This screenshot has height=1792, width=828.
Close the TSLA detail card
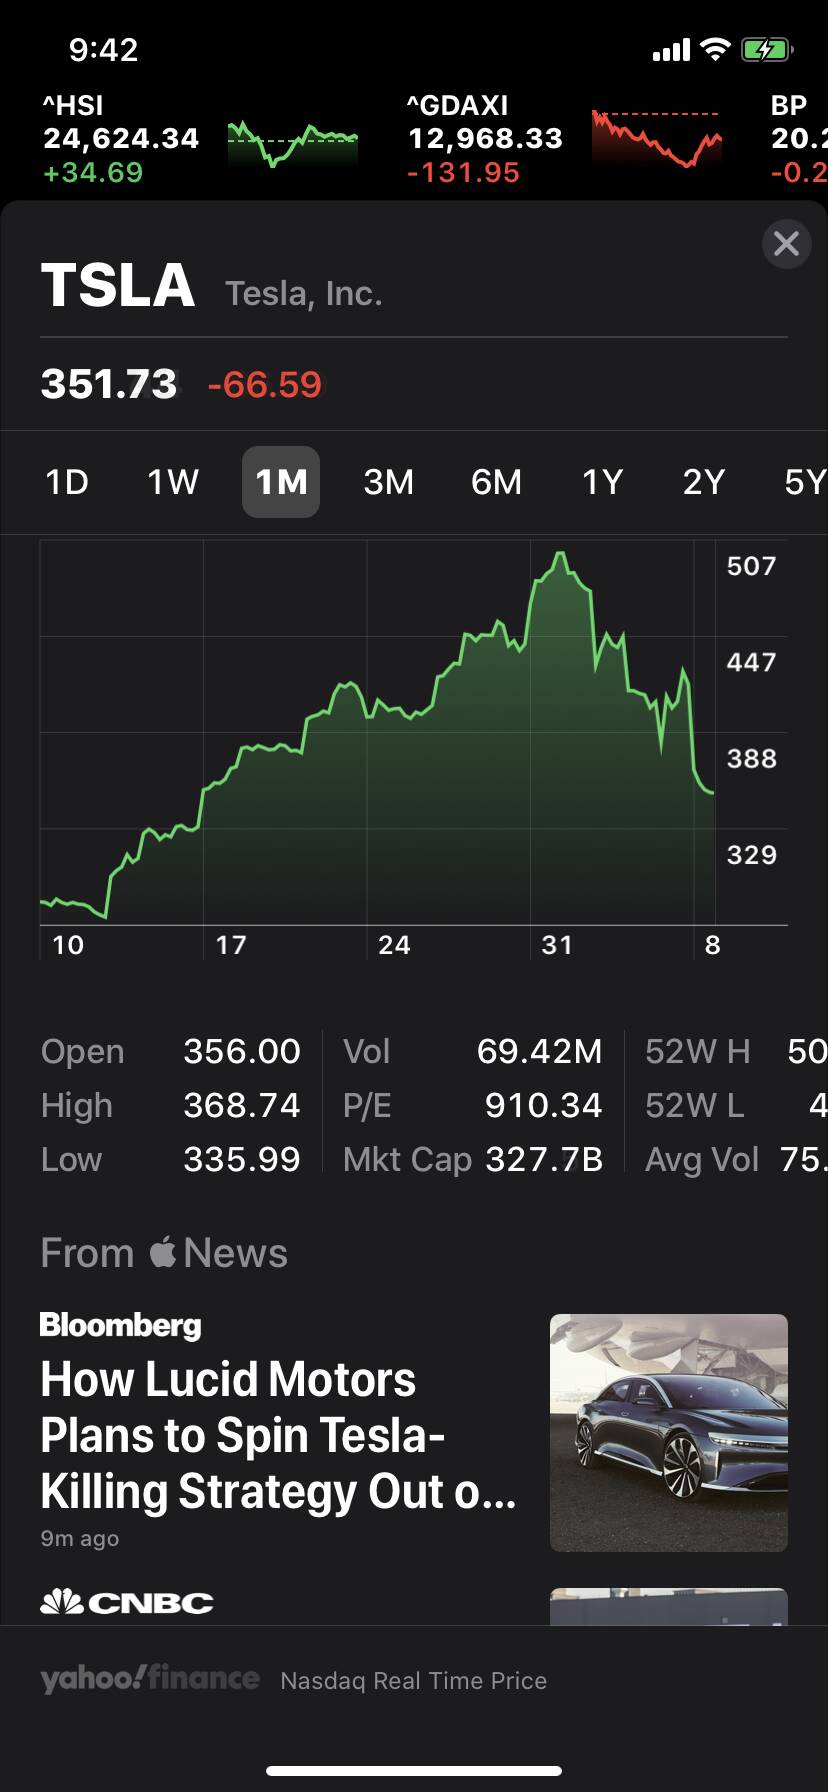[786, 243]
